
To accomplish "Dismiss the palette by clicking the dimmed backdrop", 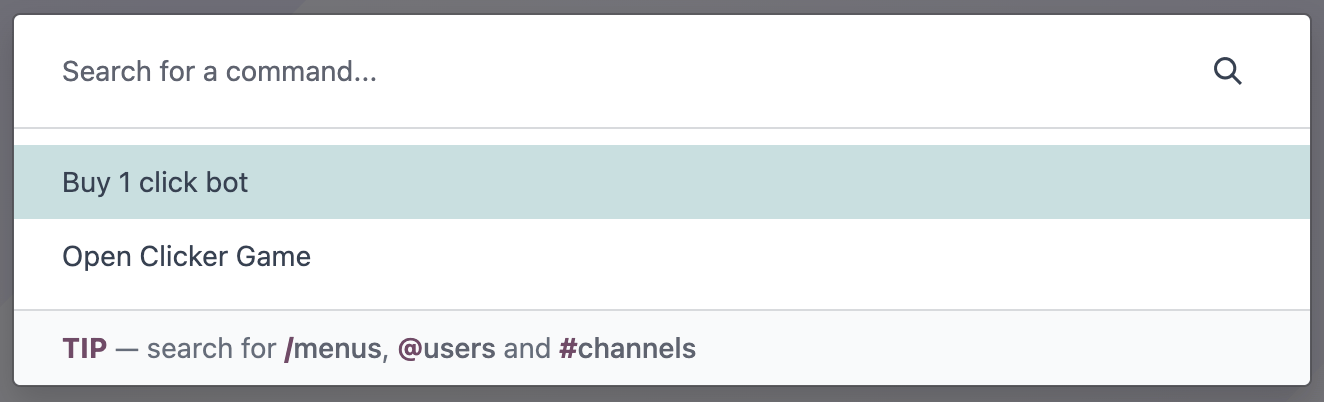I will point(662,393).
